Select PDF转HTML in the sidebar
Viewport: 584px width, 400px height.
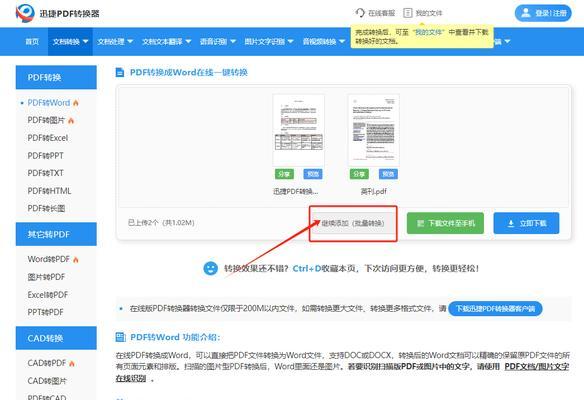49,191
